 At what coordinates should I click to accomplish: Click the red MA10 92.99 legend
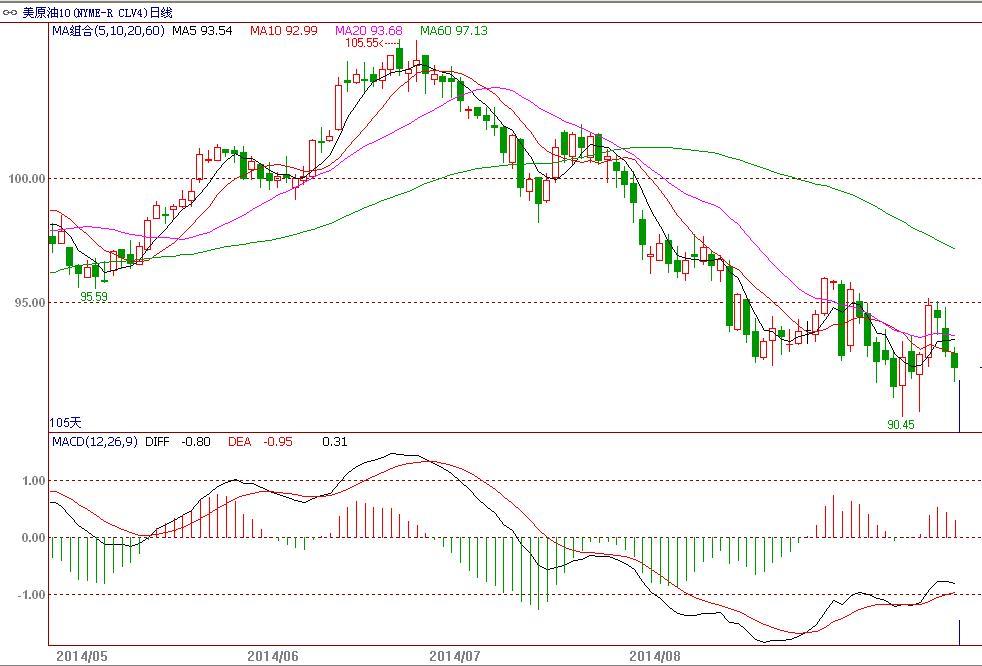click(x=283, y=31)
